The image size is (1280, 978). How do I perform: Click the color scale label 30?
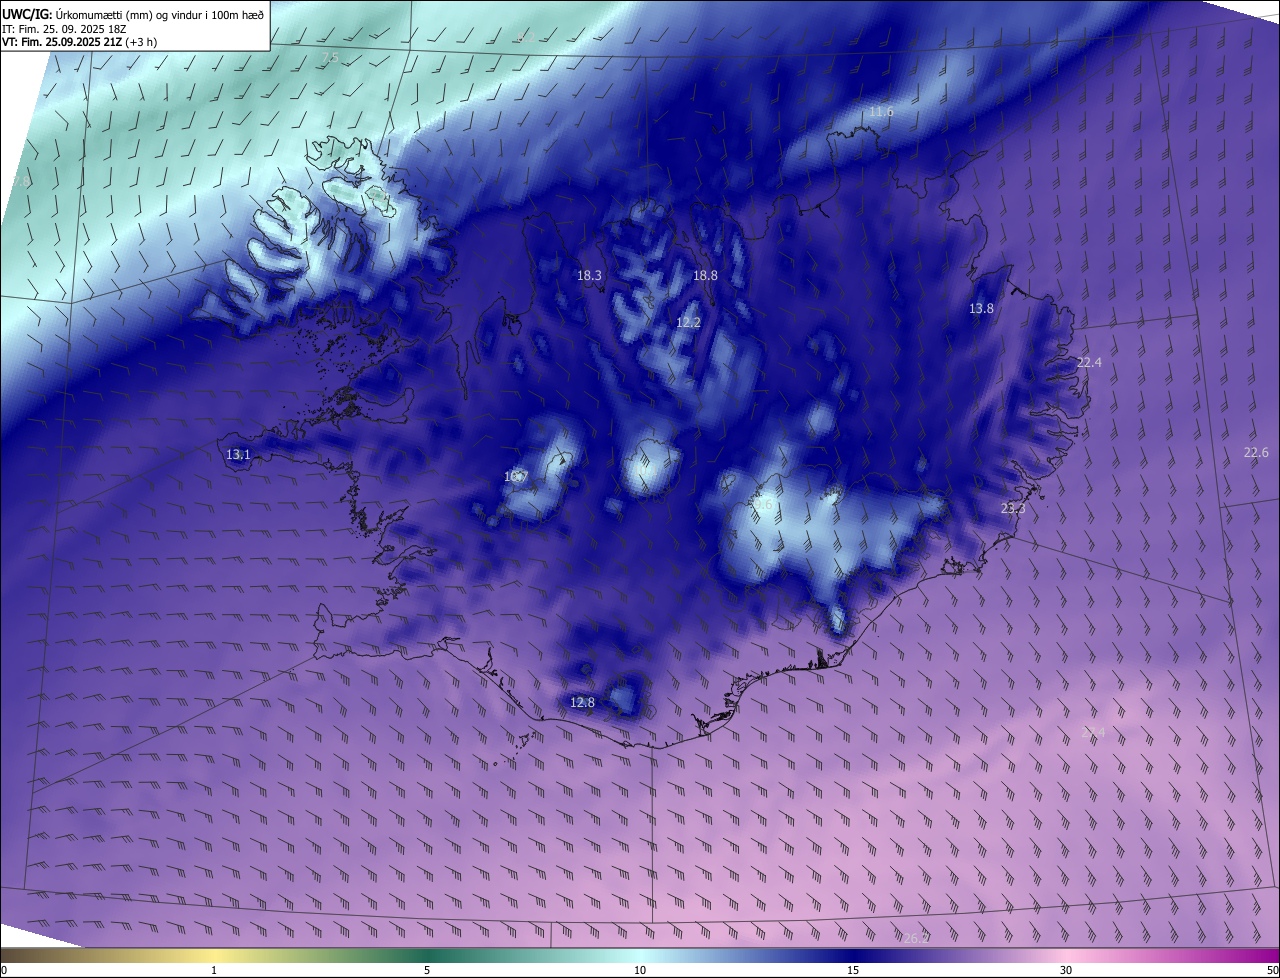coord(1066,970)
